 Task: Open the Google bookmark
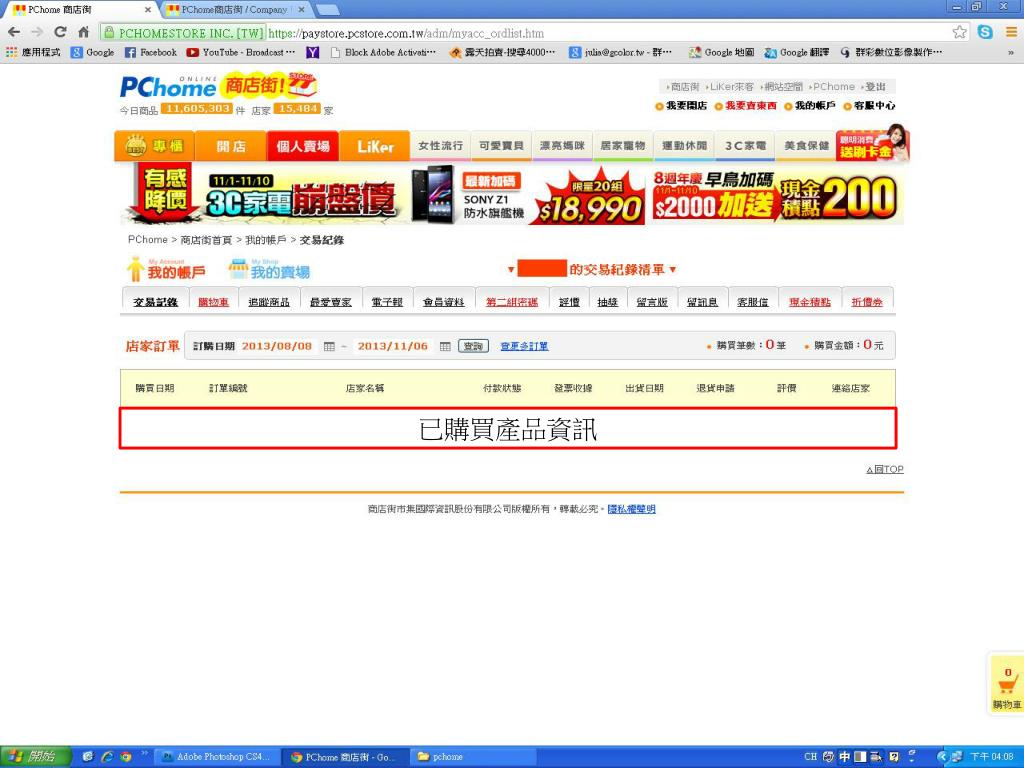pos(93,52)
